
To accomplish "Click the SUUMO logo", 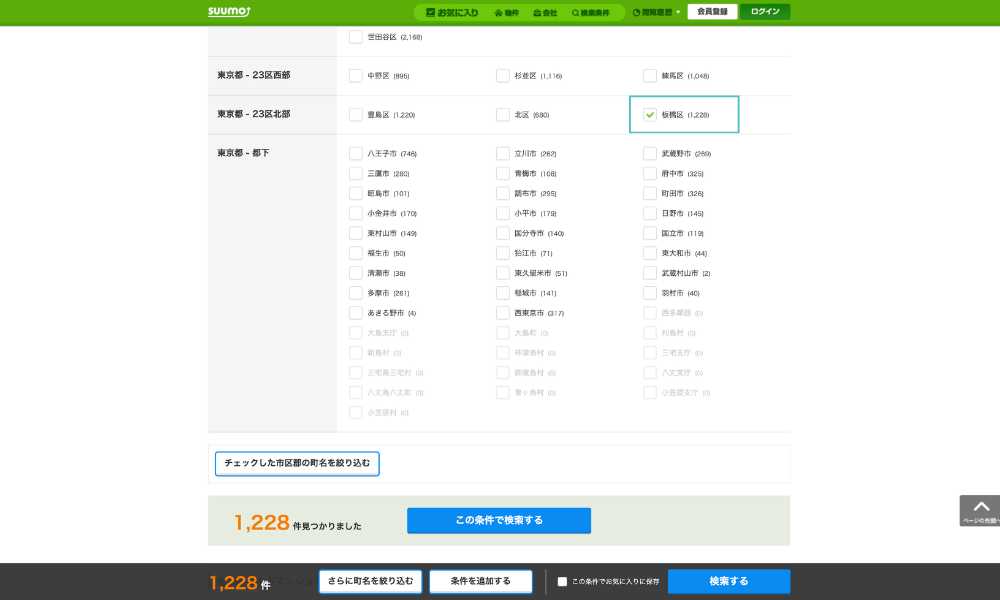I will [229, 11].
